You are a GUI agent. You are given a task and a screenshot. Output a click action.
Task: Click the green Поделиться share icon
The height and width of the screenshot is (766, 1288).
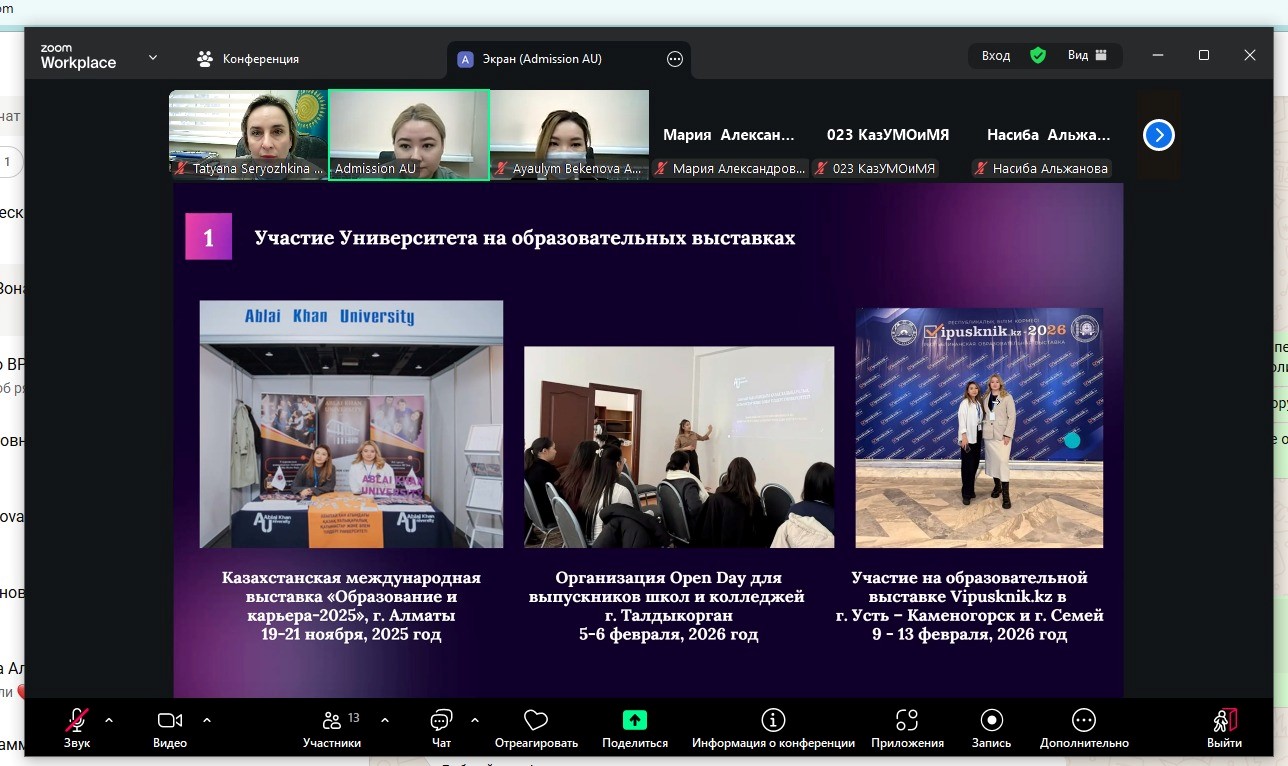tap(634, 722)
